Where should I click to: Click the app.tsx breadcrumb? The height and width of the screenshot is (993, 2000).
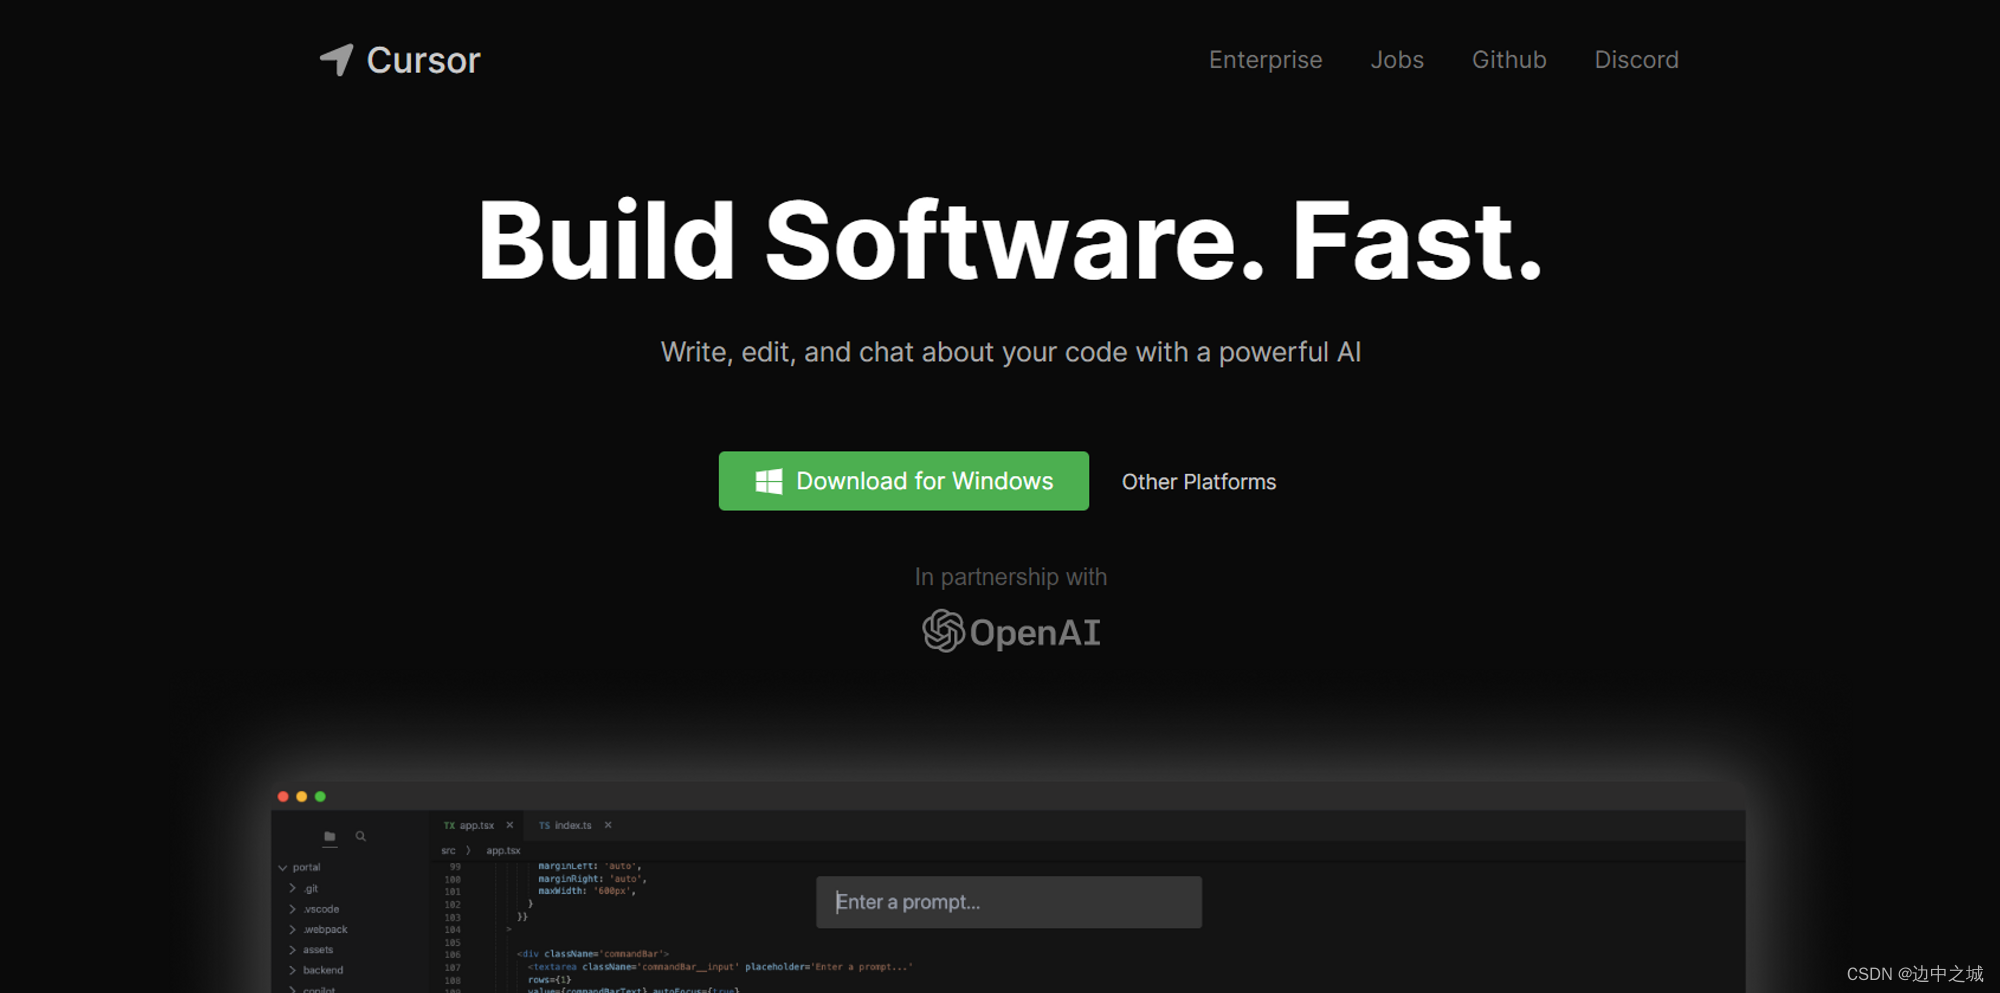tap(503, 850)
